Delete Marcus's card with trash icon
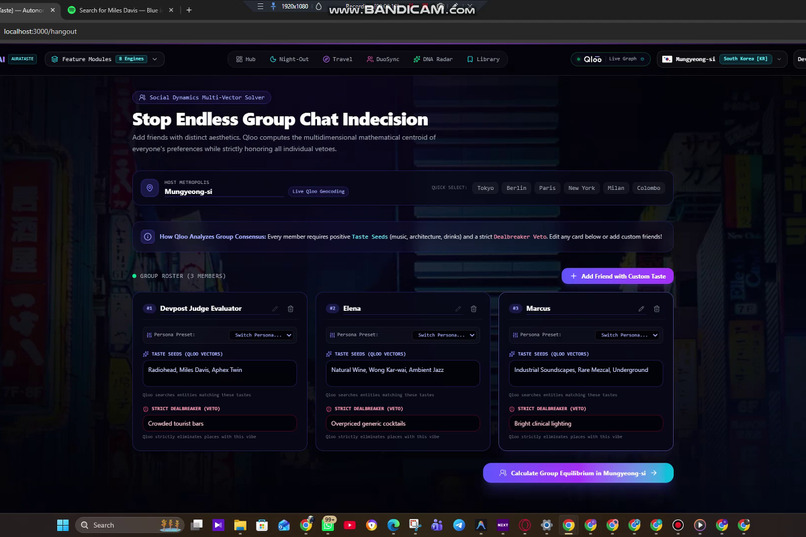Image resolution: width=806 pixels, height=537 pixels. (656, 309)
